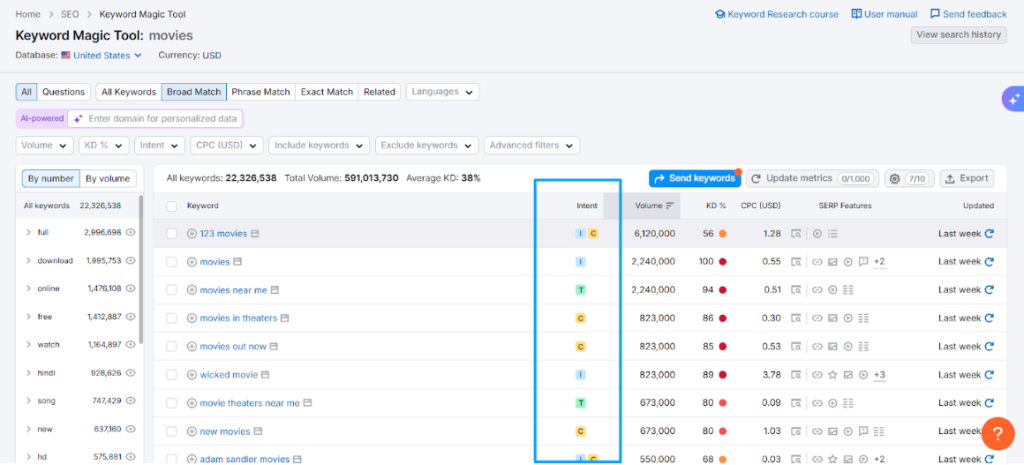The width and height of the screenshot is (1024, 465).
Task: Check the 'movies' row checkbox
Action: point(171,262)
